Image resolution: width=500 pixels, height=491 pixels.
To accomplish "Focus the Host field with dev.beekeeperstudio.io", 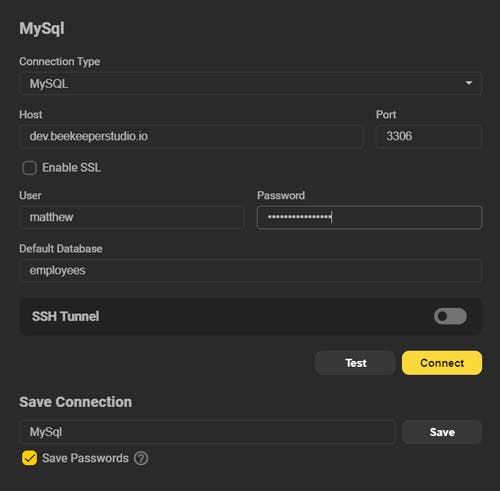I will click(x=191, y=136).
